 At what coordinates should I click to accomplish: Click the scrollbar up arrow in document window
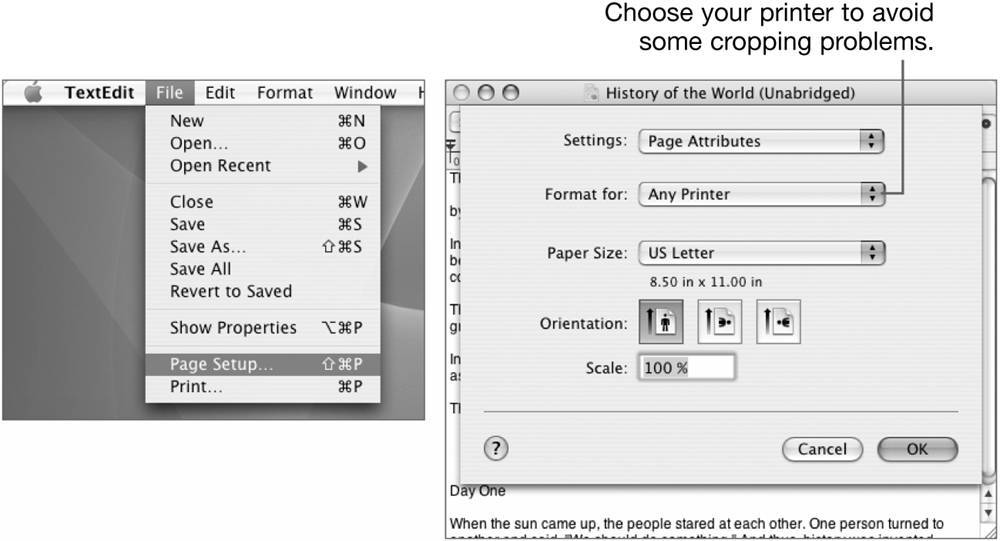989,494
